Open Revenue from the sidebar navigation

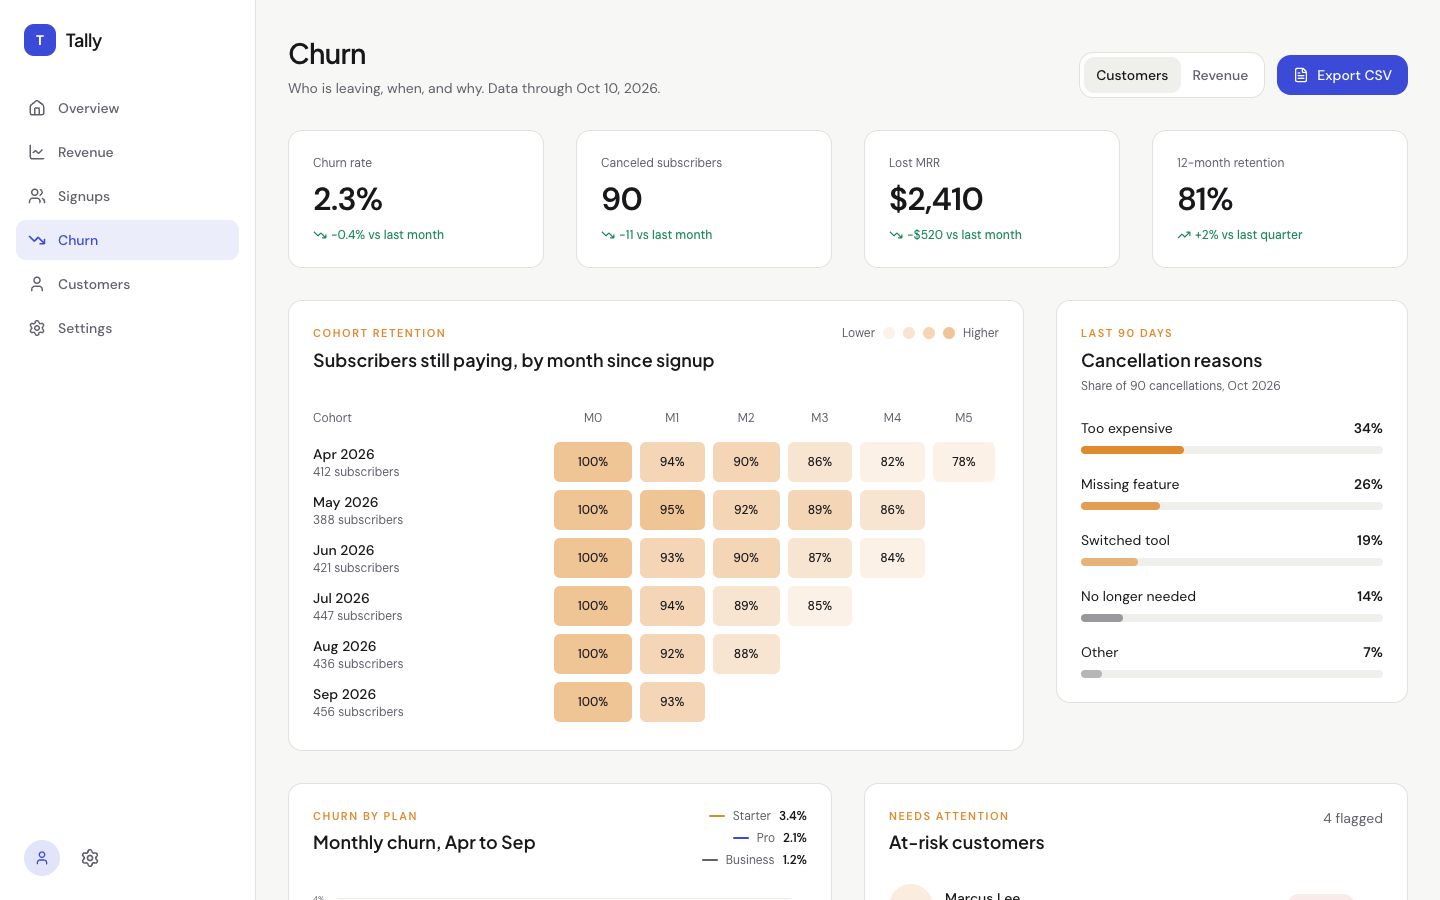point(127,152)
